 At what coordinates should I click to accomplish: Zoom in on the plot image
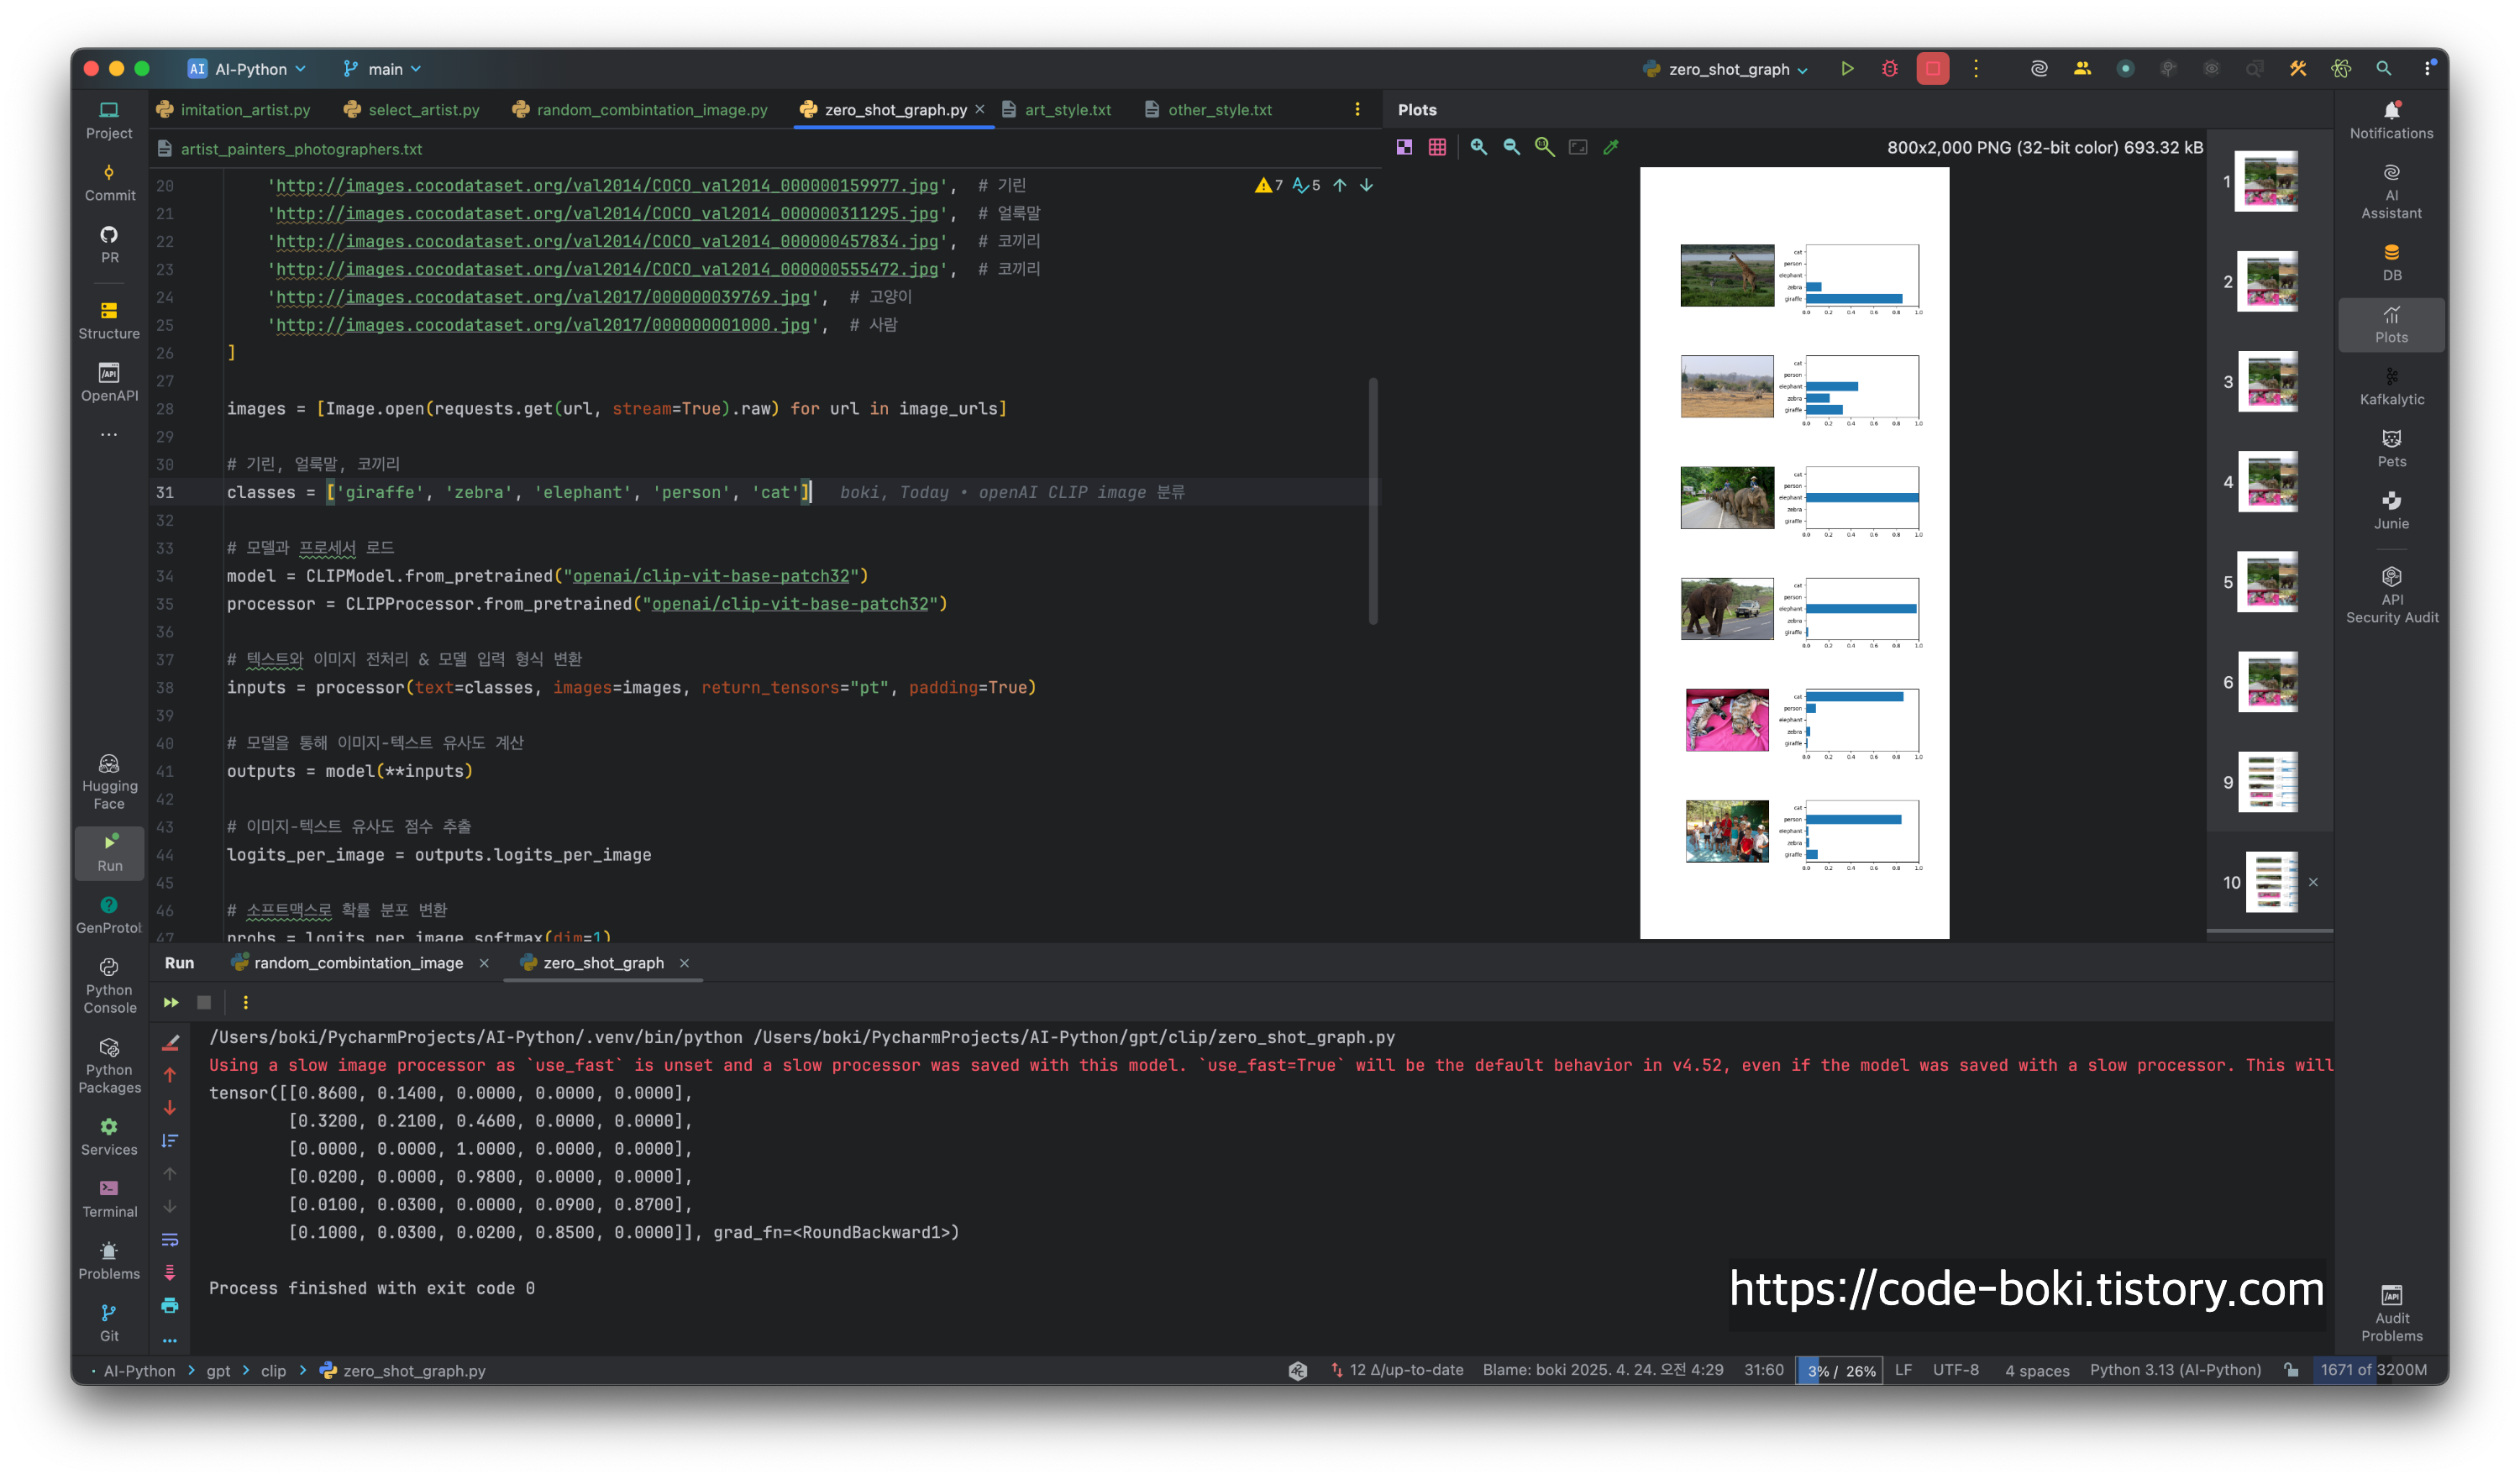coord(1478,147)
